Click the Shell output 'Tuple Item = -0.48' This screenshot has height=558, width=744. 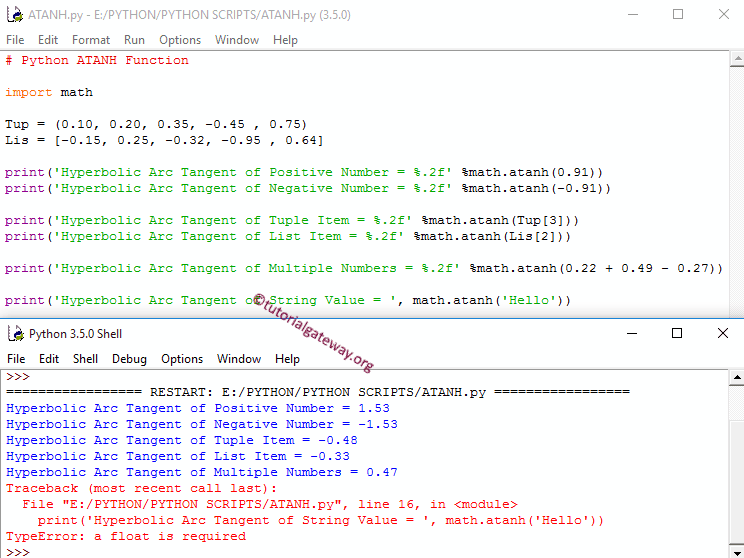[x=182, y=440]
